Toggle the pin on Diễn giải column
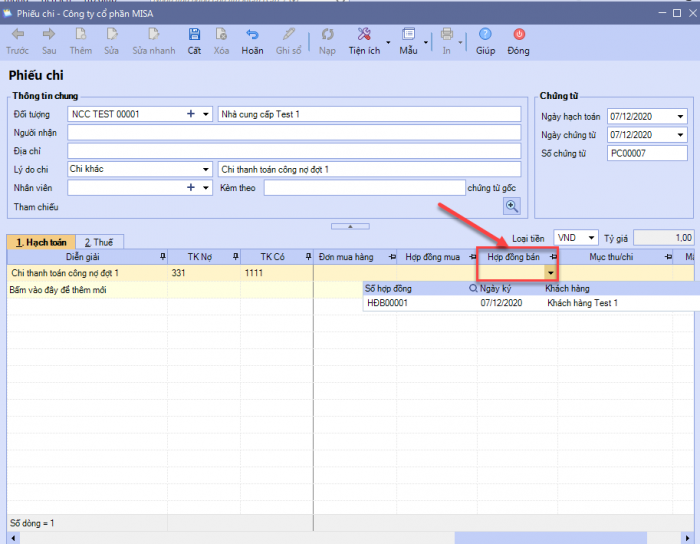This screenshot has width=700, height=544. [x=162, y=257]
